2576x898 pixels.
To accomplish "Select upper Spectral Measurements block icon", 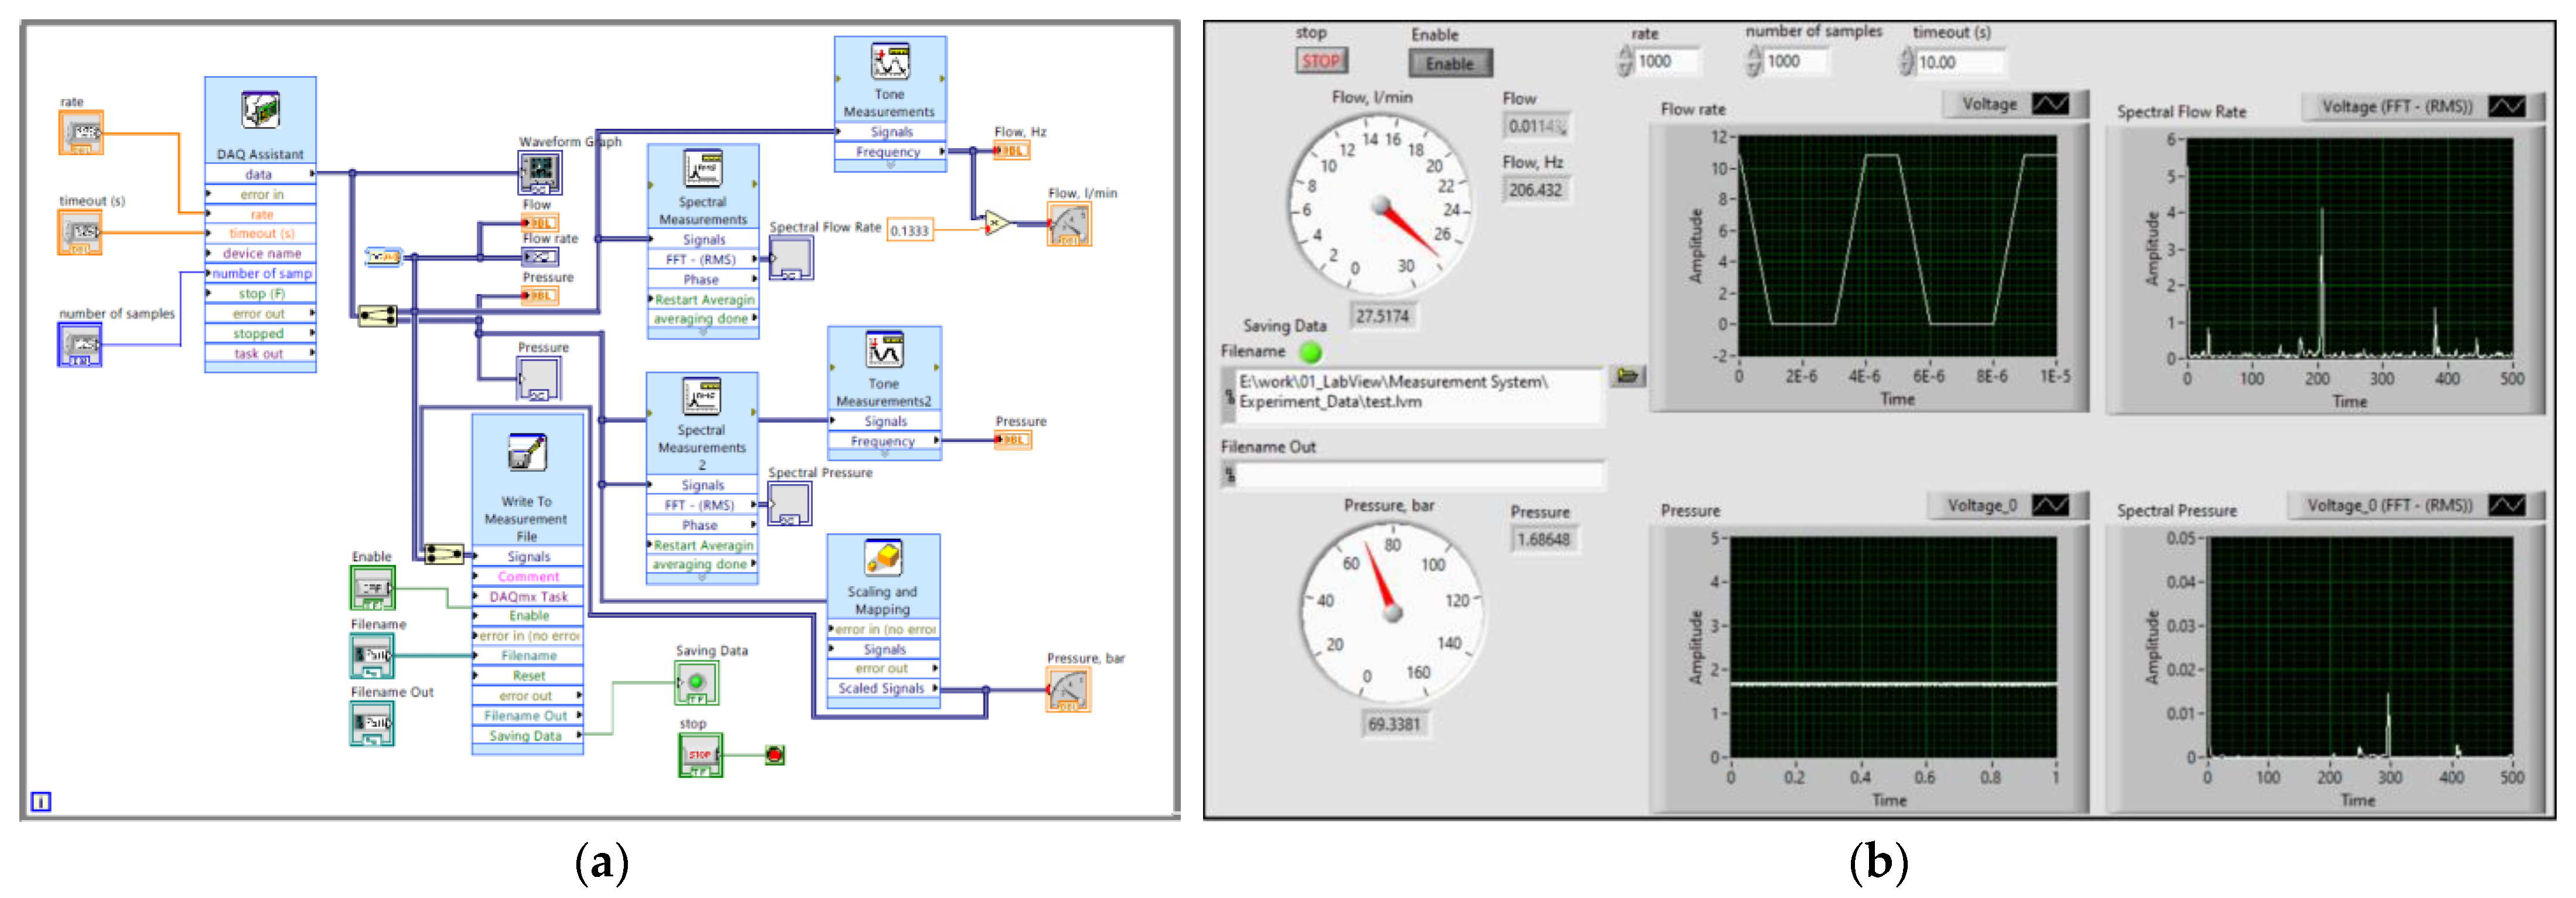I will pos(703,169).
